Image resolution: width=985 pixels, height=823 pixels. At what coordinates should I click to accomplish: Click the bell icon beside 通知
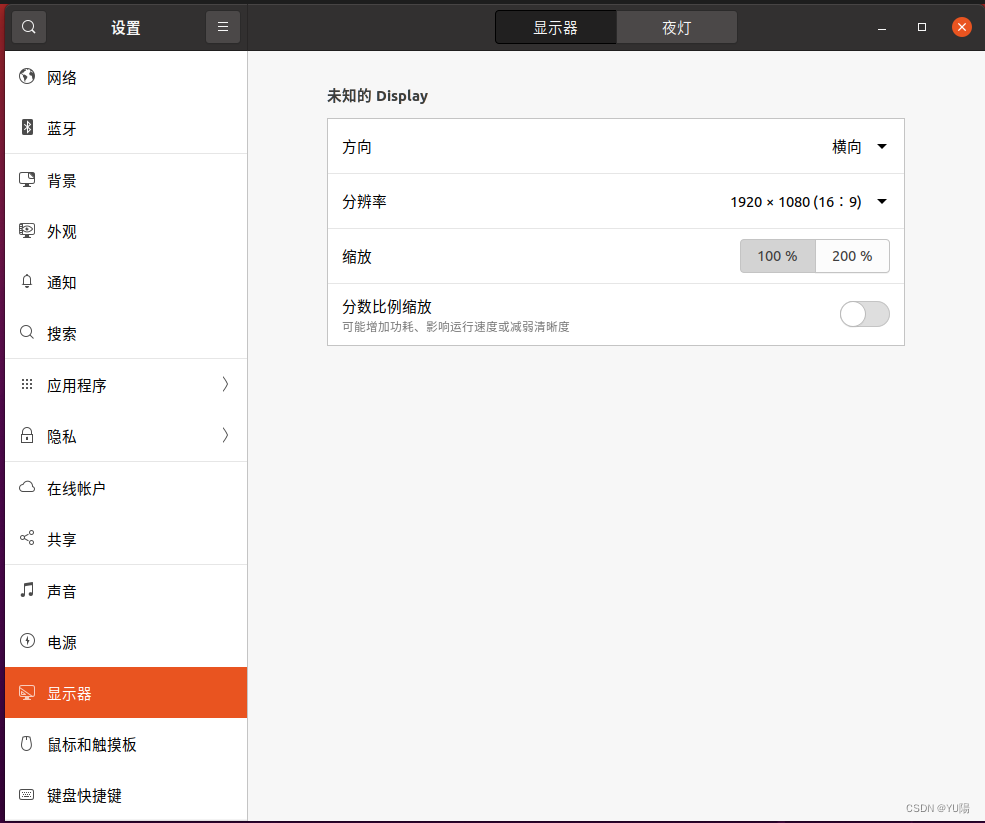[x=27, y=281]
